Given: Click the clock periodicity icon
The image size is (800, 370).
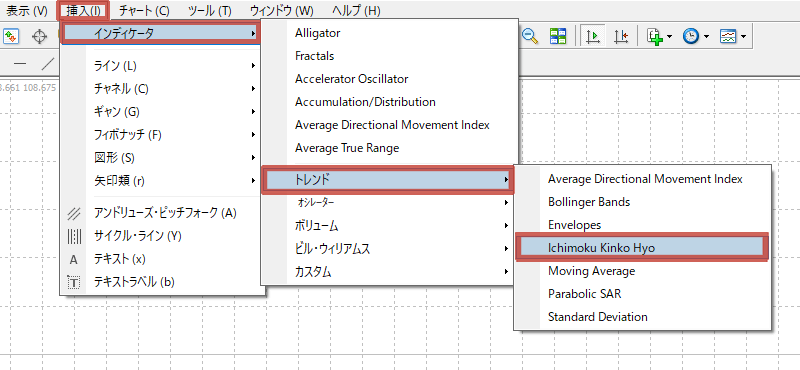Looking at the screenshot, I should (691, 36).
